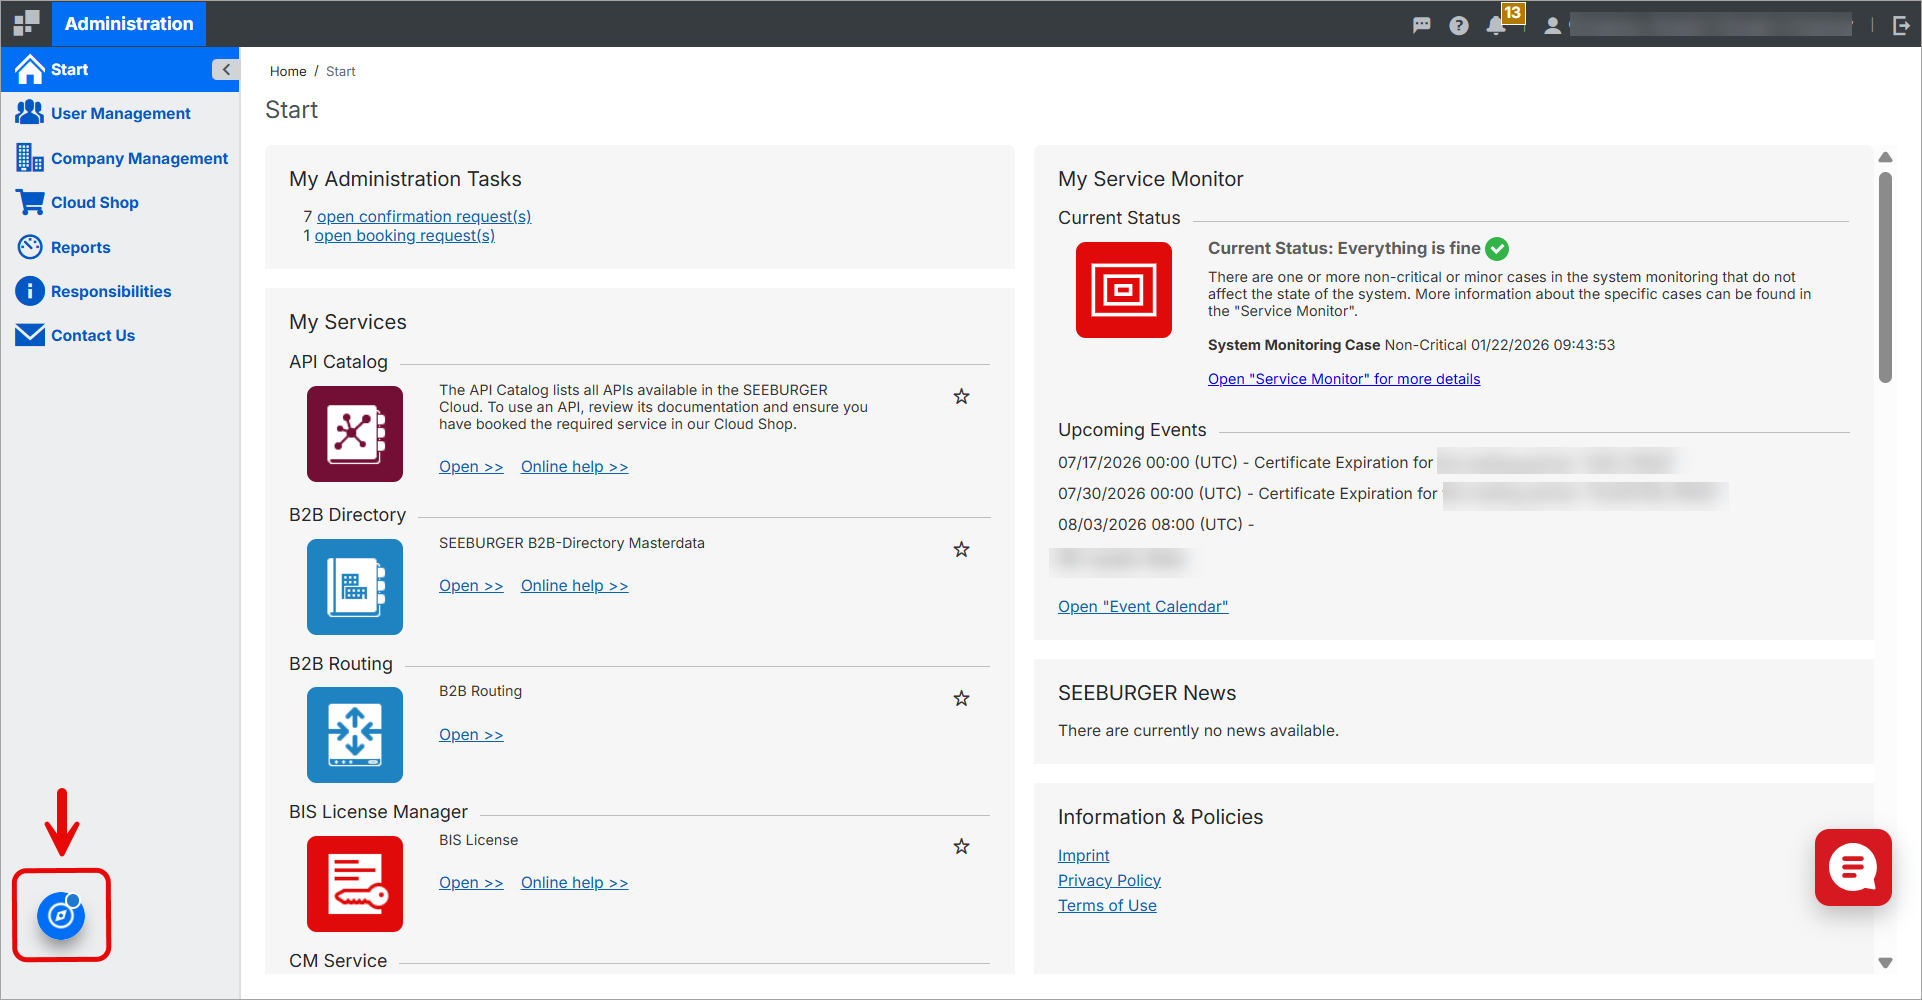Screen dimensions: 1922x1000
Task: Click the '08/03/2026 08:00 (UTC)' event entry
Action: pyautogui.click(x=1156, y=524)
